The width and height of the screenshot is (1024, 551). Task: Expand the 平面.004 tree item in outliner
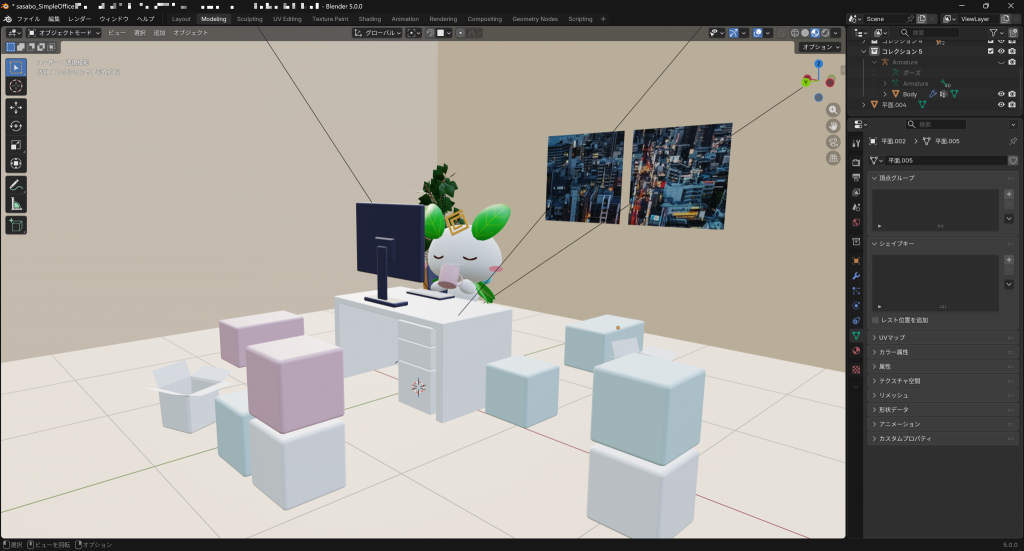tap(864, 104)
